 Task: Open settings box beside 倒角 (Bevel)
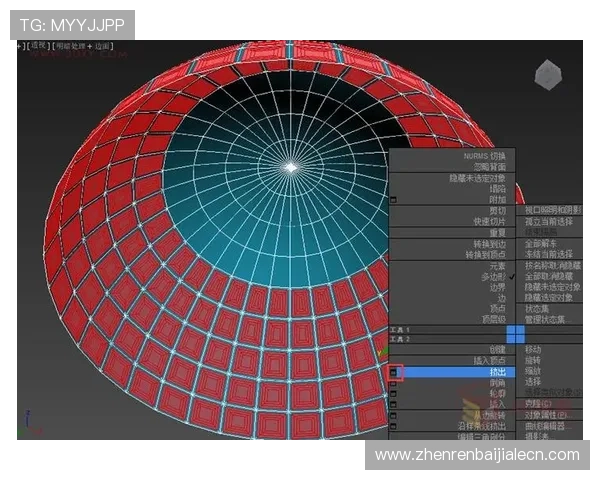pyautogui.click(x=395, y=382)
